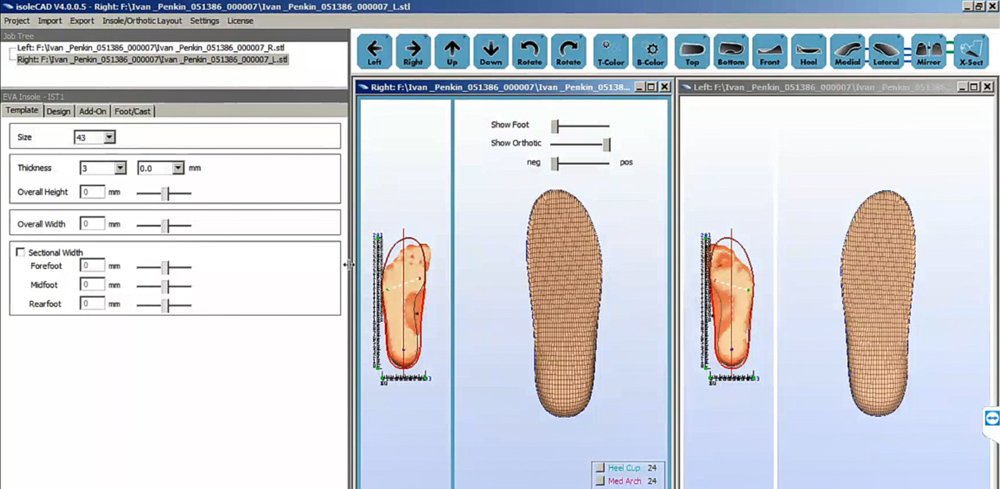This screenshot has height=489, width=1000.
Task: Select the X-Sect cross-section tool
Action: tap(970, 50)
